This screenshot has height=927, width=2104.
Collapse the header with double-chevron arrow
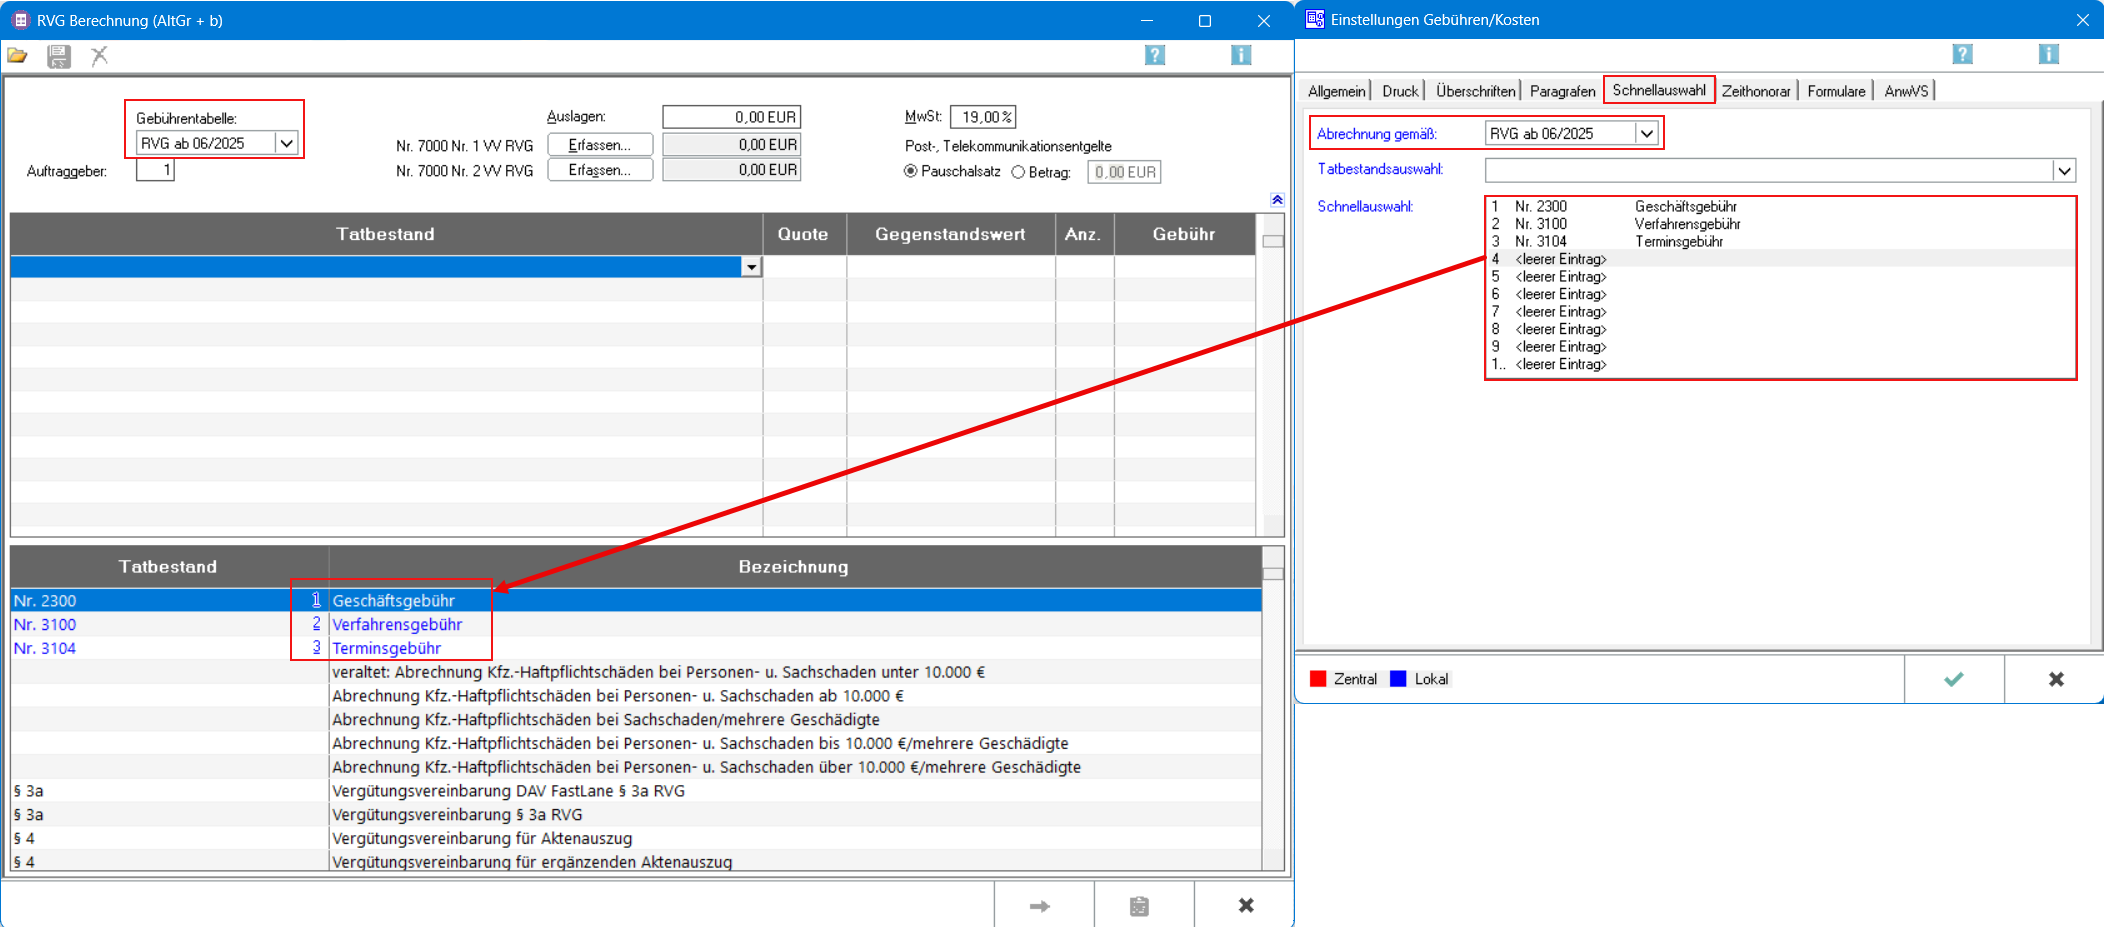tap(1277, 200)
